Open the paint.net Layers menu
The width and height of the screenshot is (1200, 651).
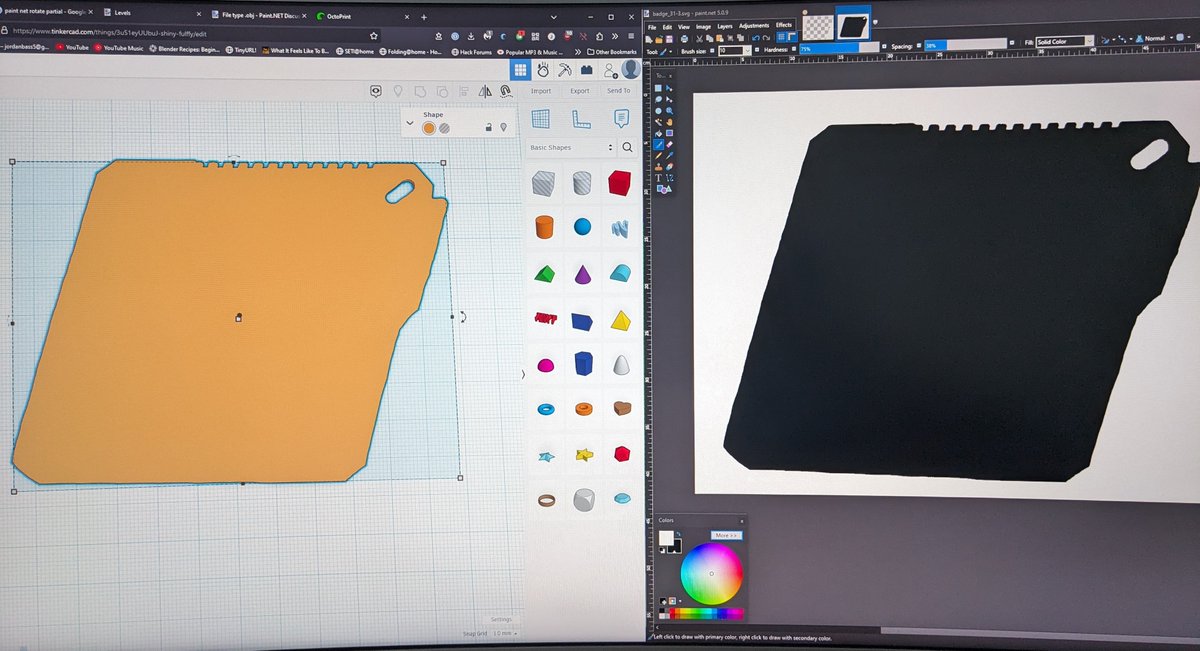724,26
